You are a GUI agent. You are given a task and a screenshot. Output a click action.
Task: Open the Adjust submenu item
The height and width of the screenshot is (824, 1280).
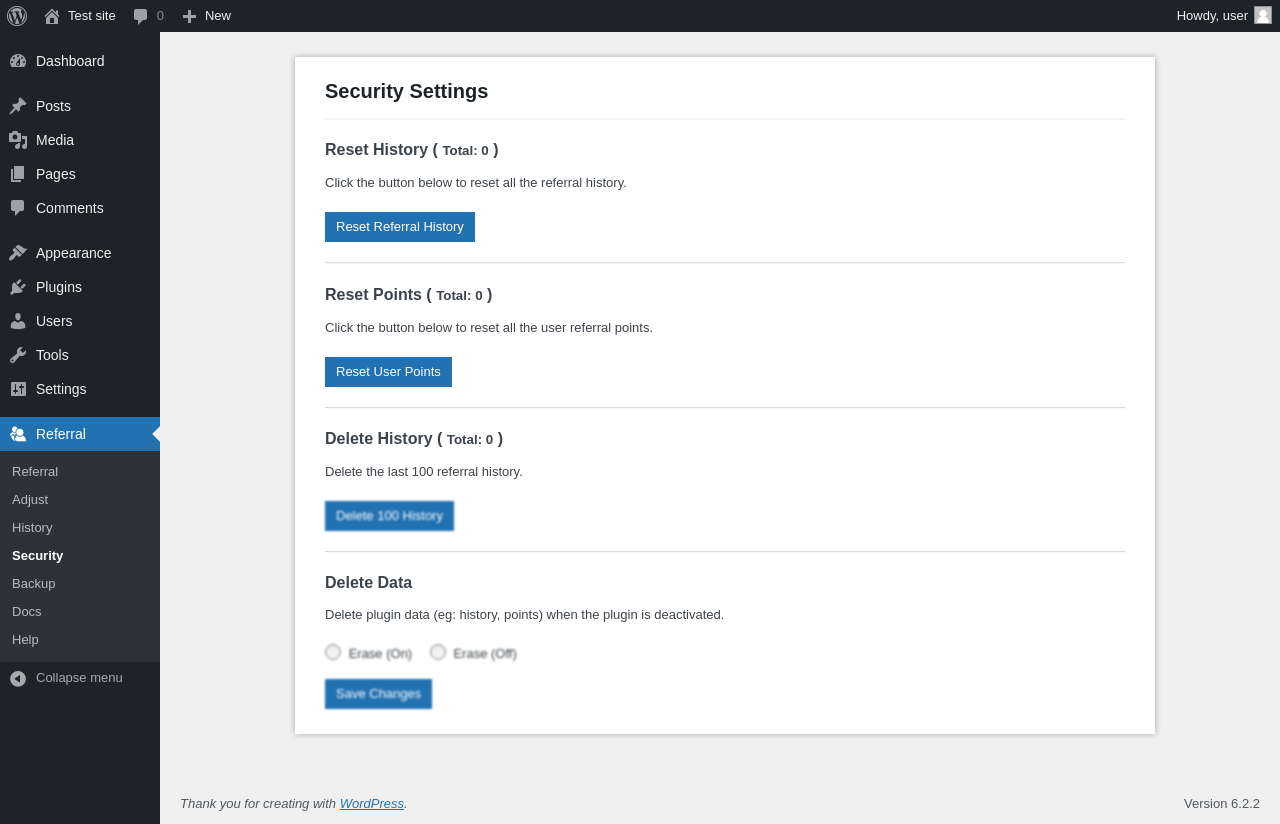[80, 499]
